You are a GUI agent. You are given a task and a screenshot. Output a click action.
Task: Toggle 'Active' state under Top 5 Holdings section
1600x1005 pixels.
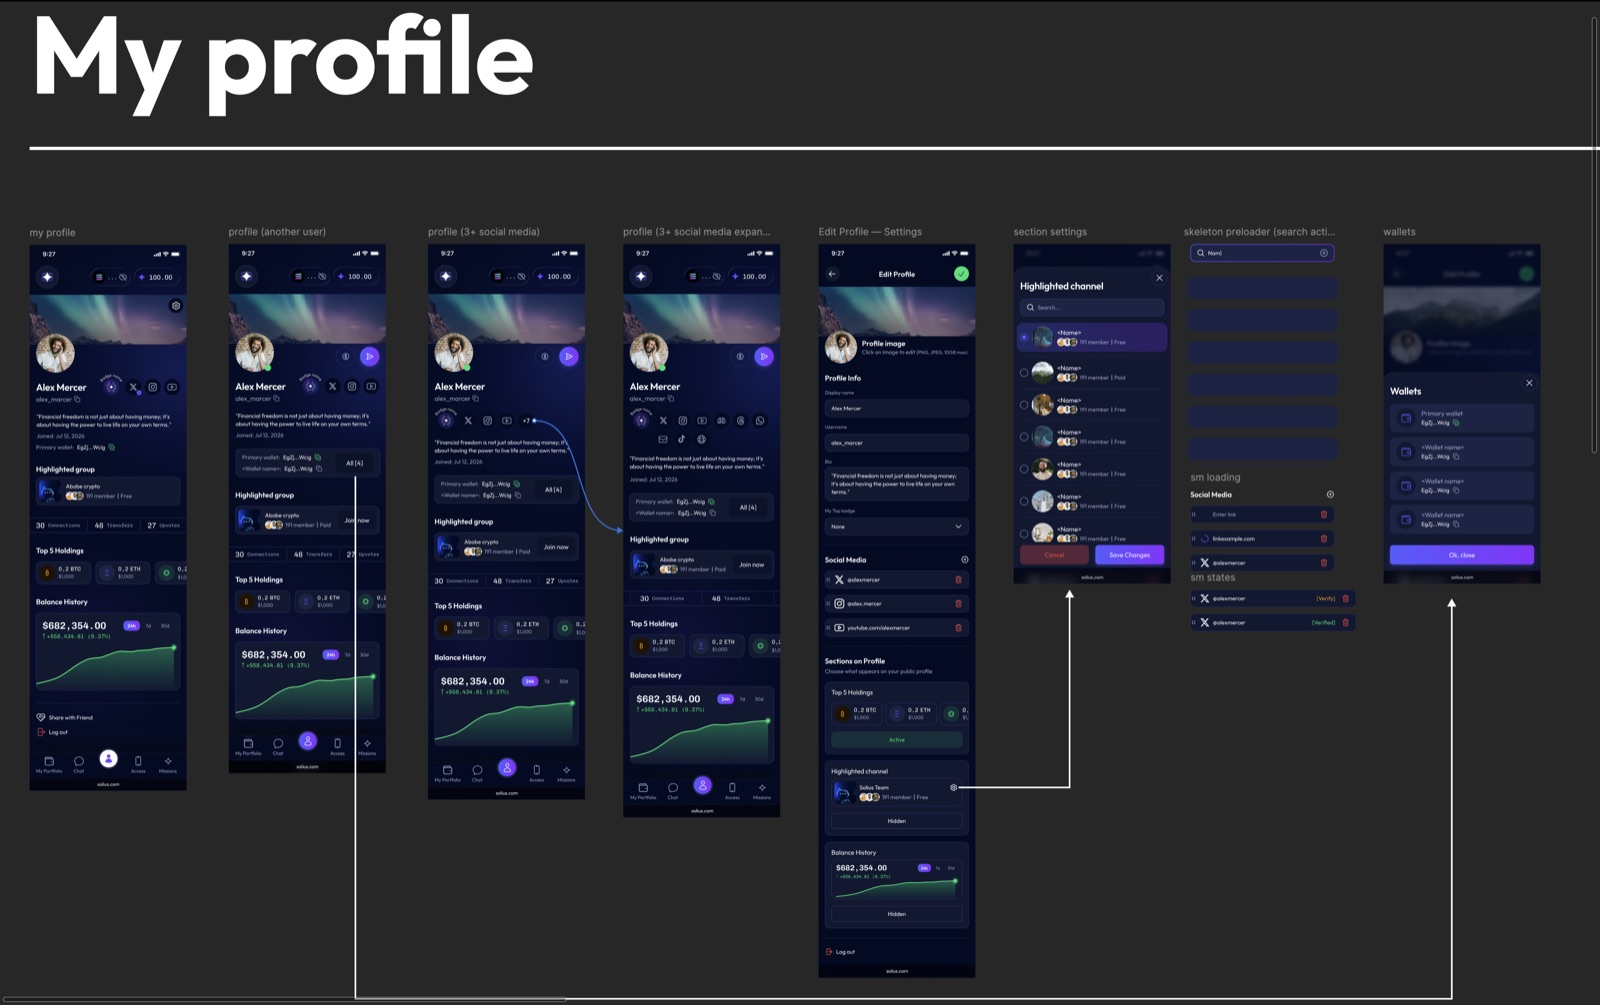(896, 740)
